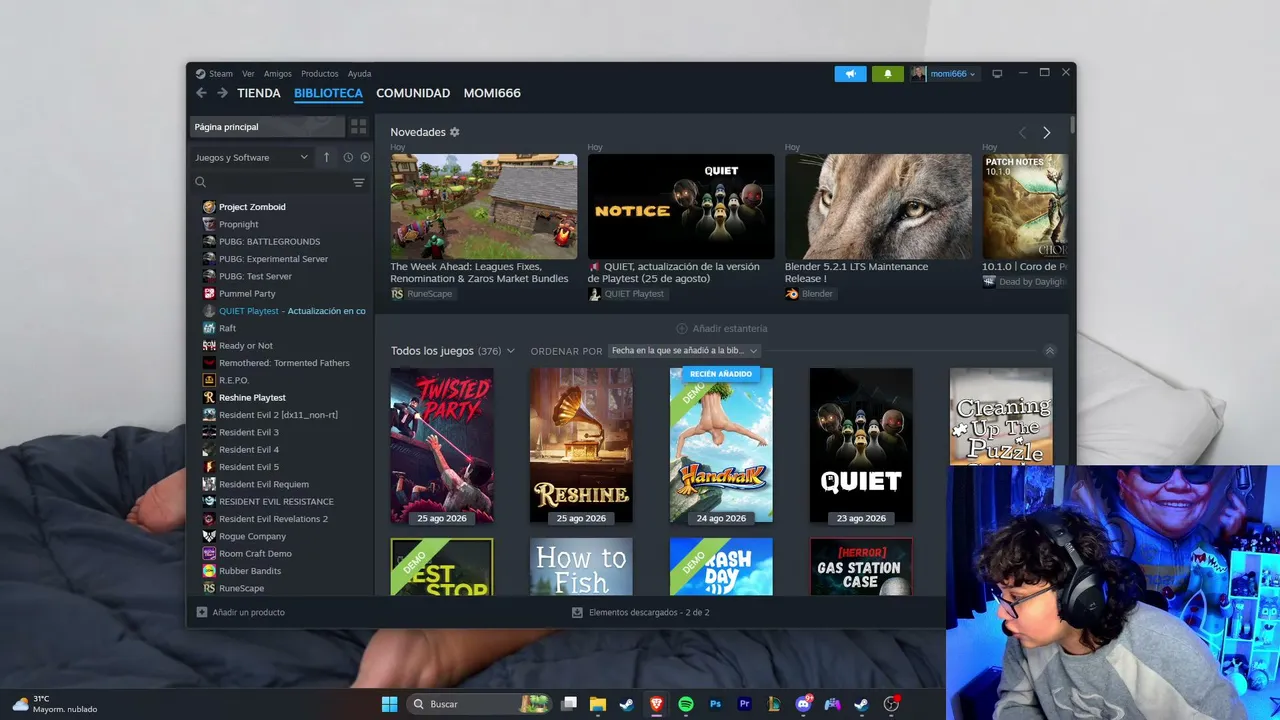Open the Productos menu

tap(320, 74)
